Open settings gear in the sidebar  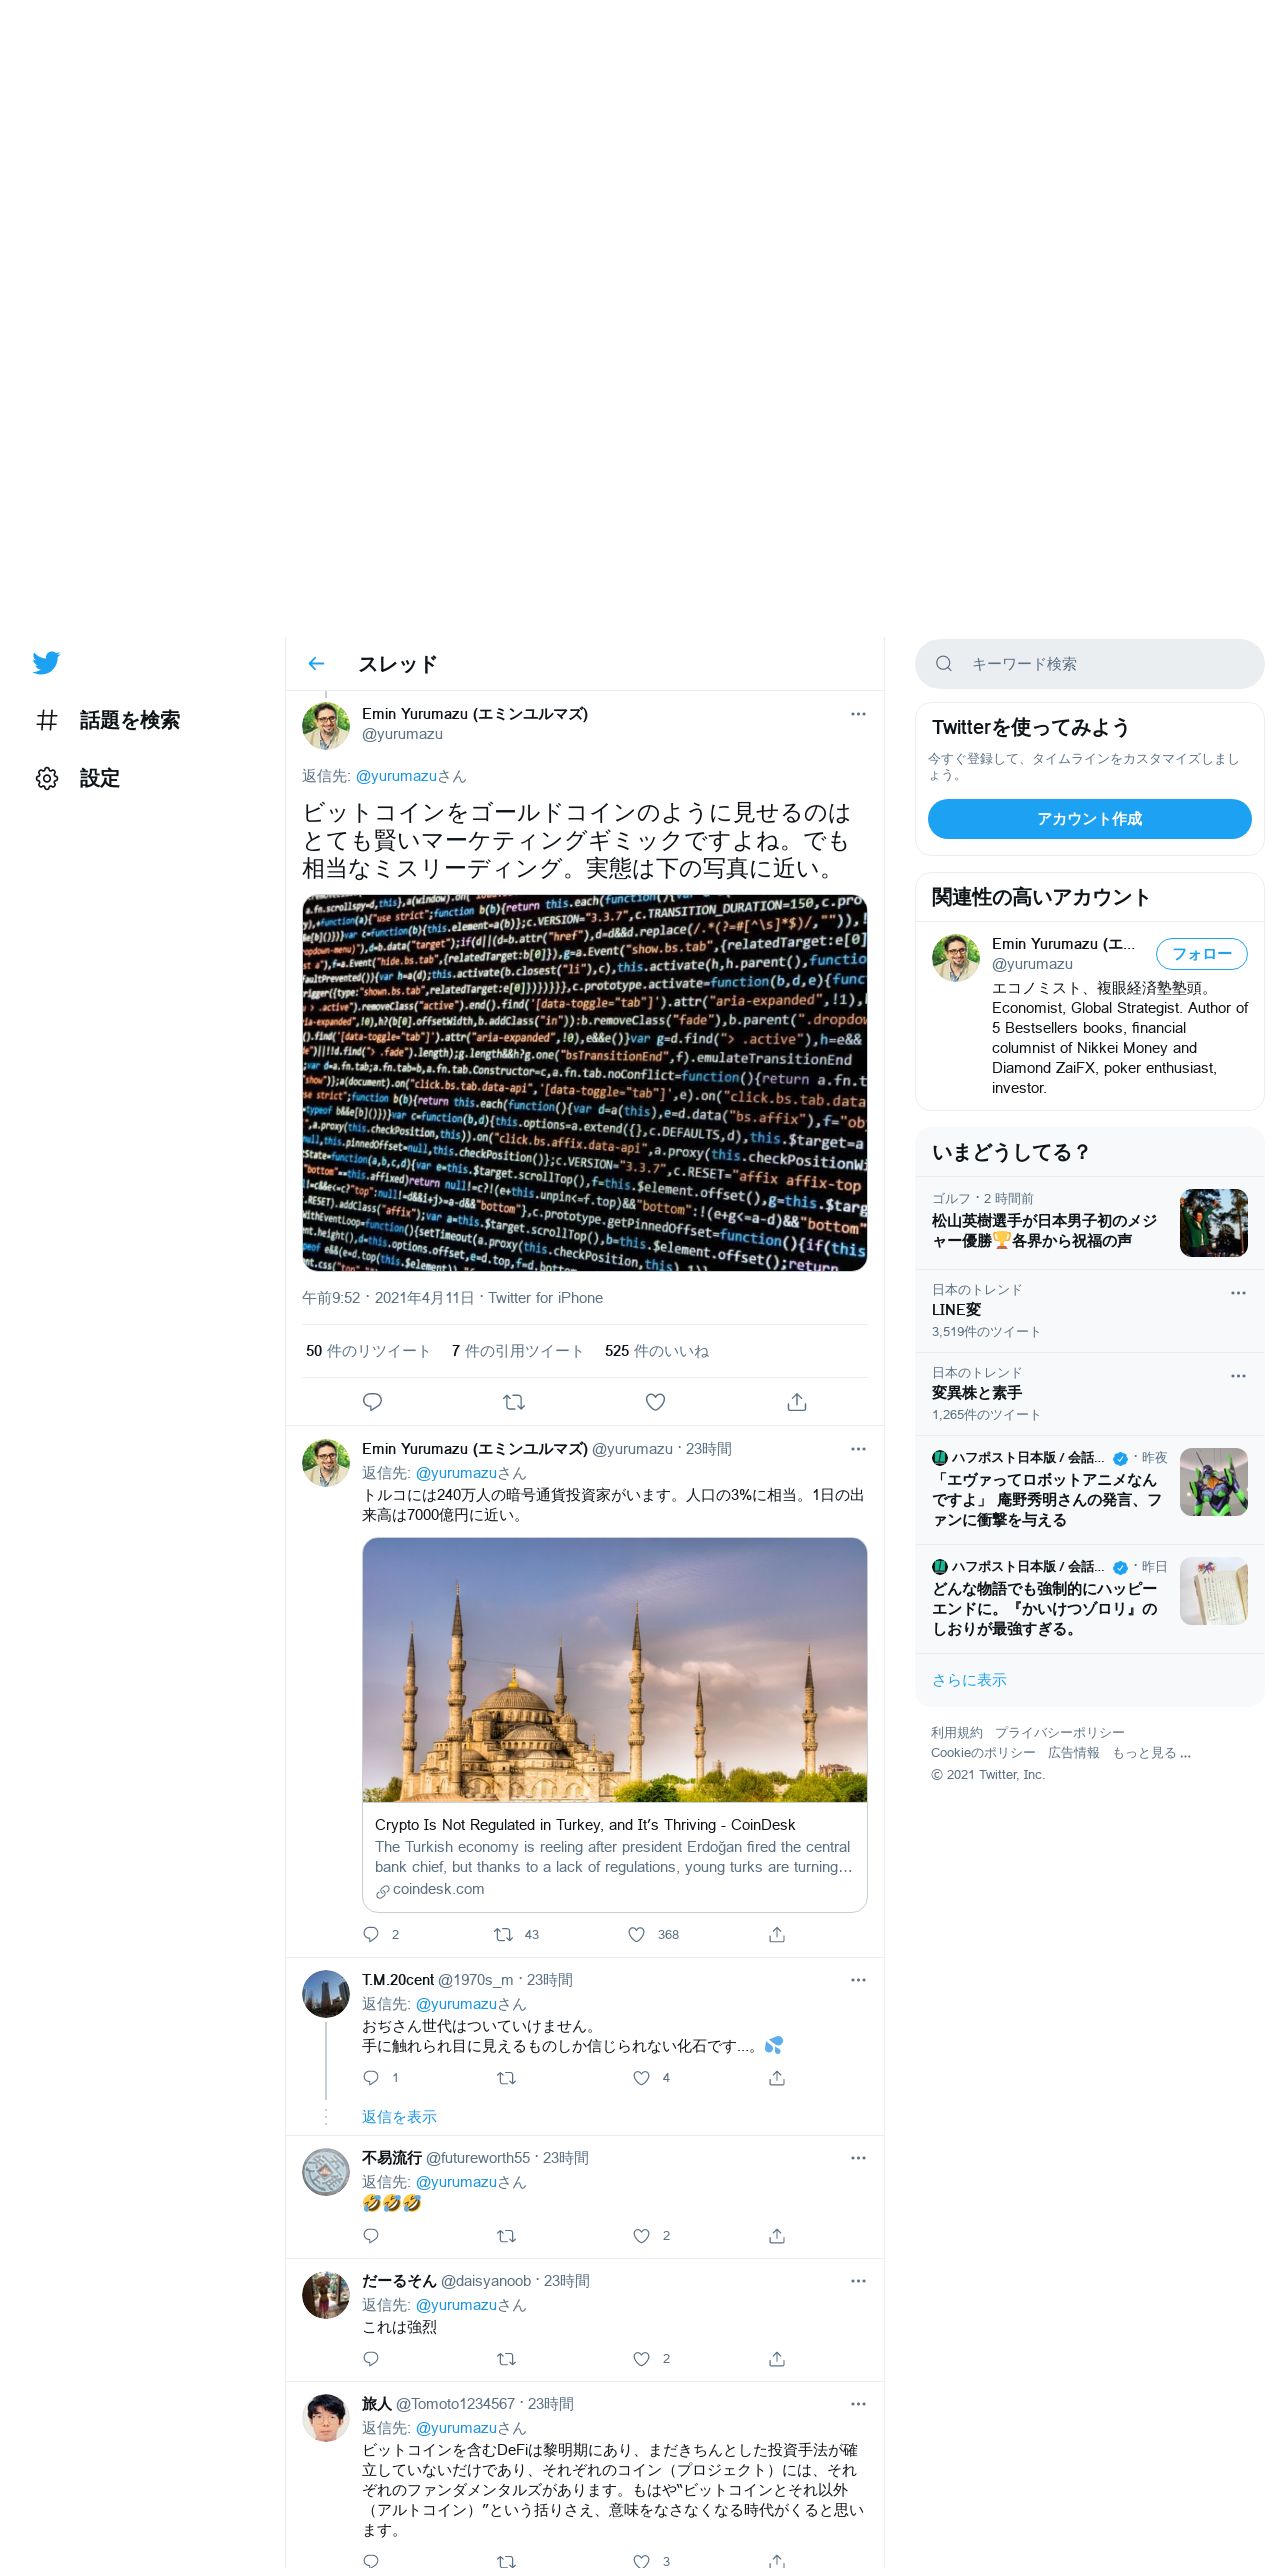point(47,778)
